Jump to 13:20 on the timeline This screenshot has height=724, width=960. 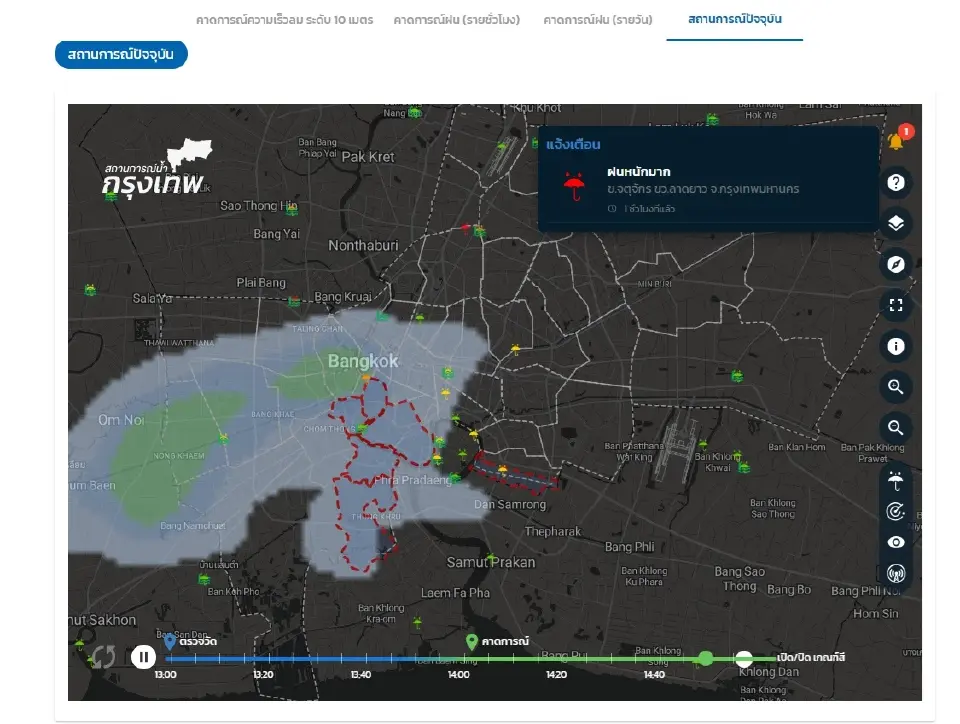(263, 674)
